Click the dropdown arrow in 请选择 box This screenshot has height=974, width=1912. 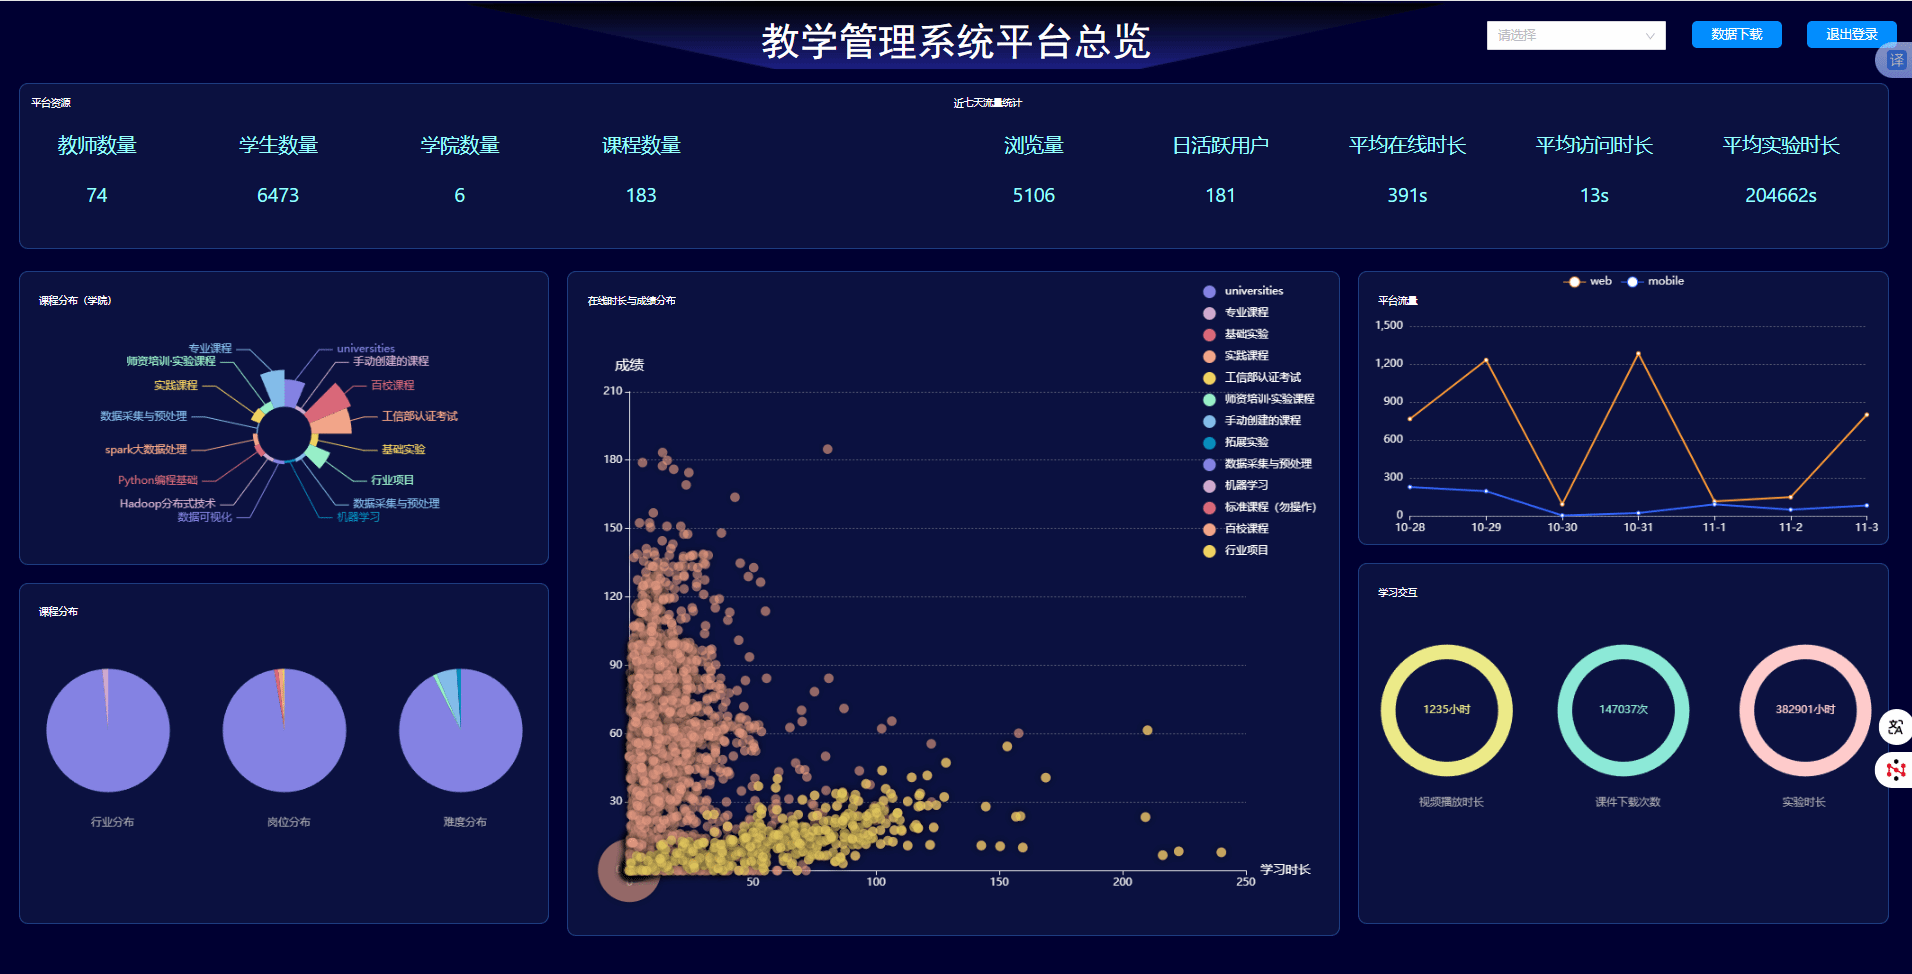[1650, 36]
